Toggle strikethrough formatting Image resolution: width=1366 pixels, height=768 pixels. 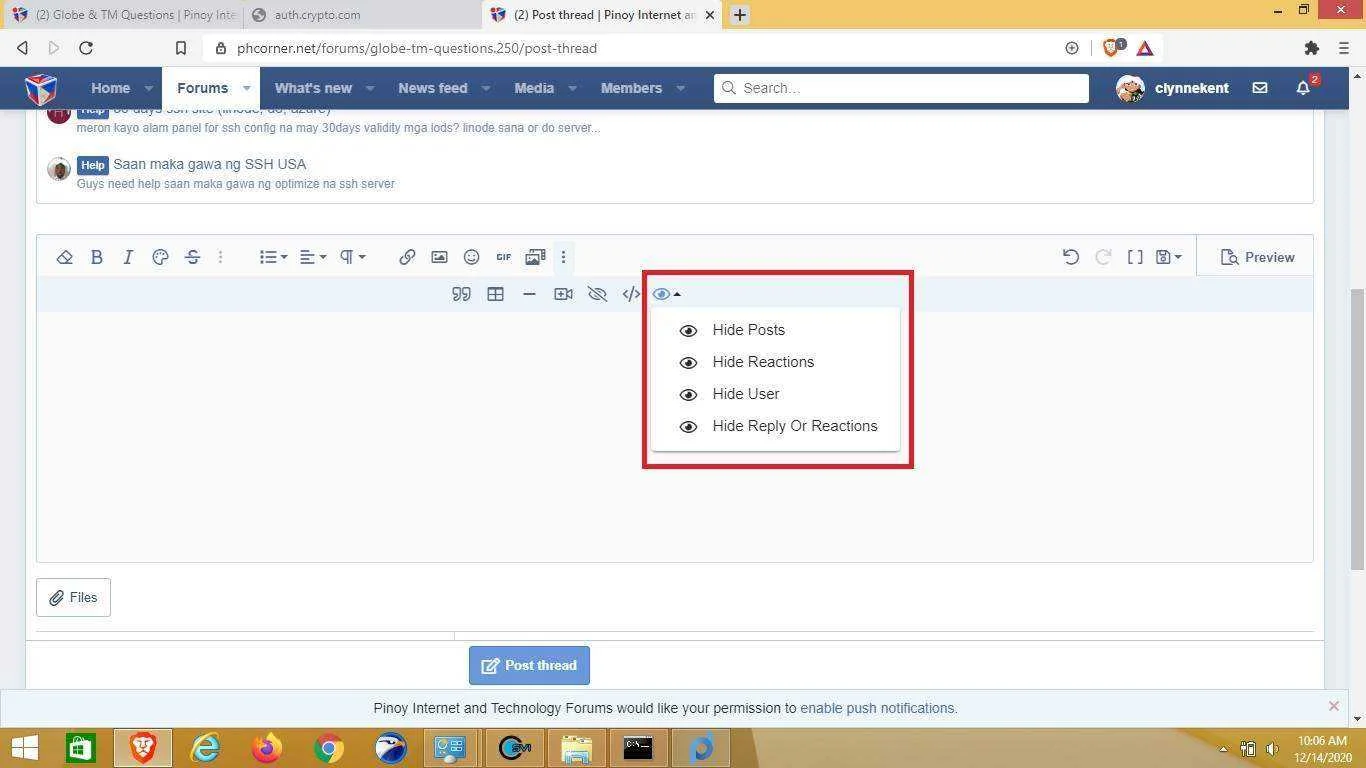click(192, 257)
